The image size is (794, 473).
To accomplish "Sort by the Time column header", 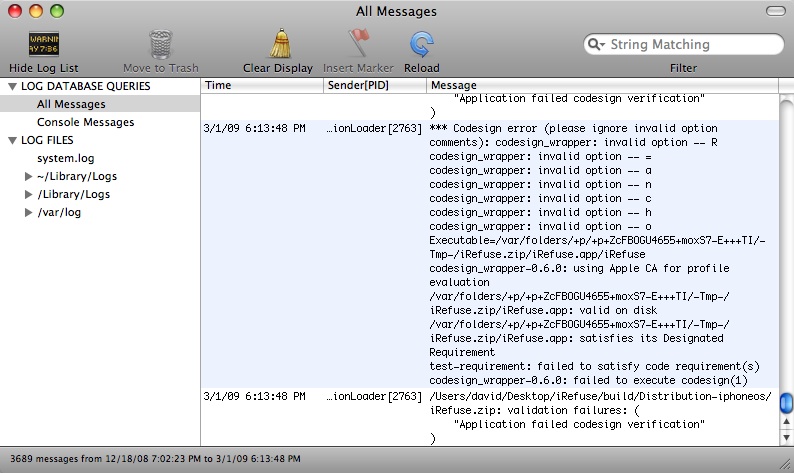I will pos(262,85).
